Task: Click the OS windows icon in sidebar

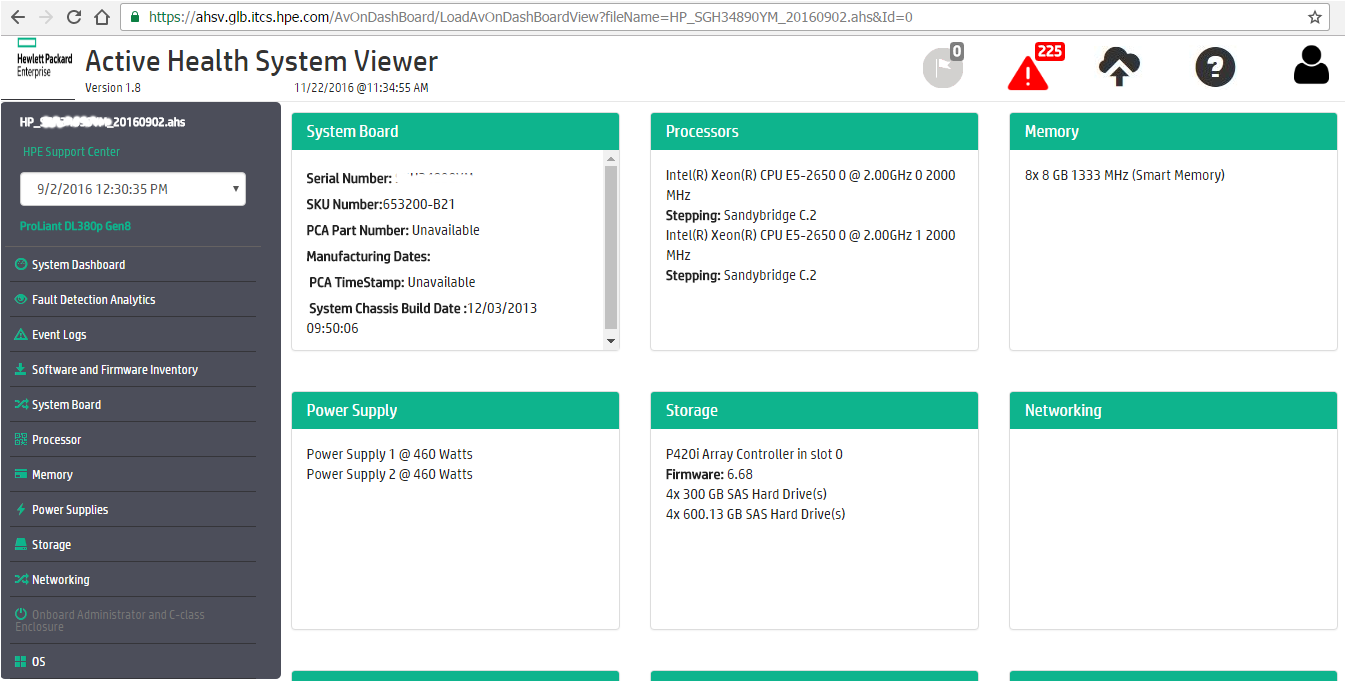Action: [x=21, y=662]
